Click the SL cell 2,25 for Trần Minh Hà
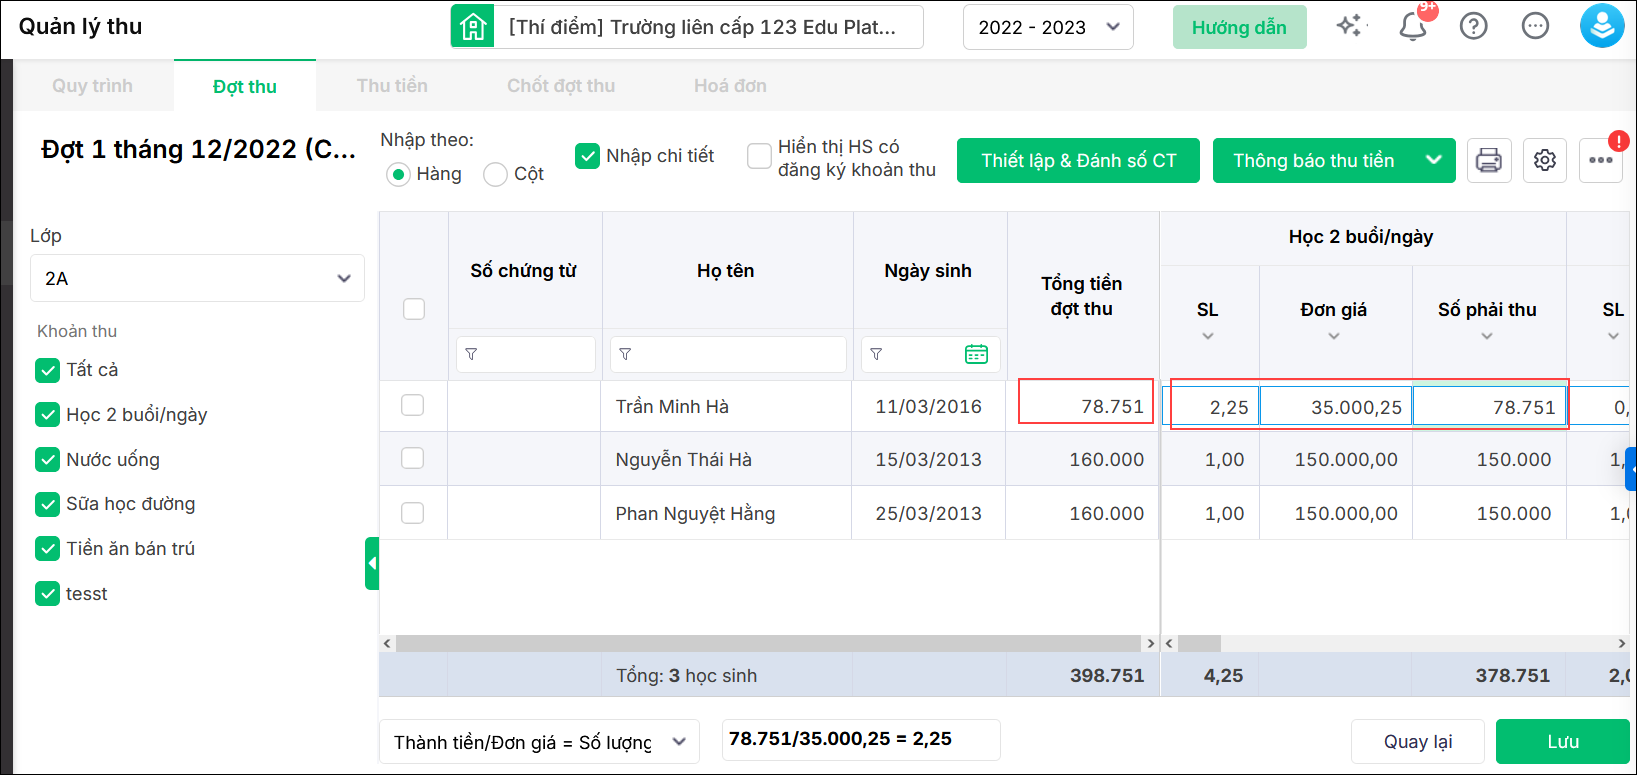Image resolution: width=1637 pixels, height=775 pixels. (x=1211, y=406)
